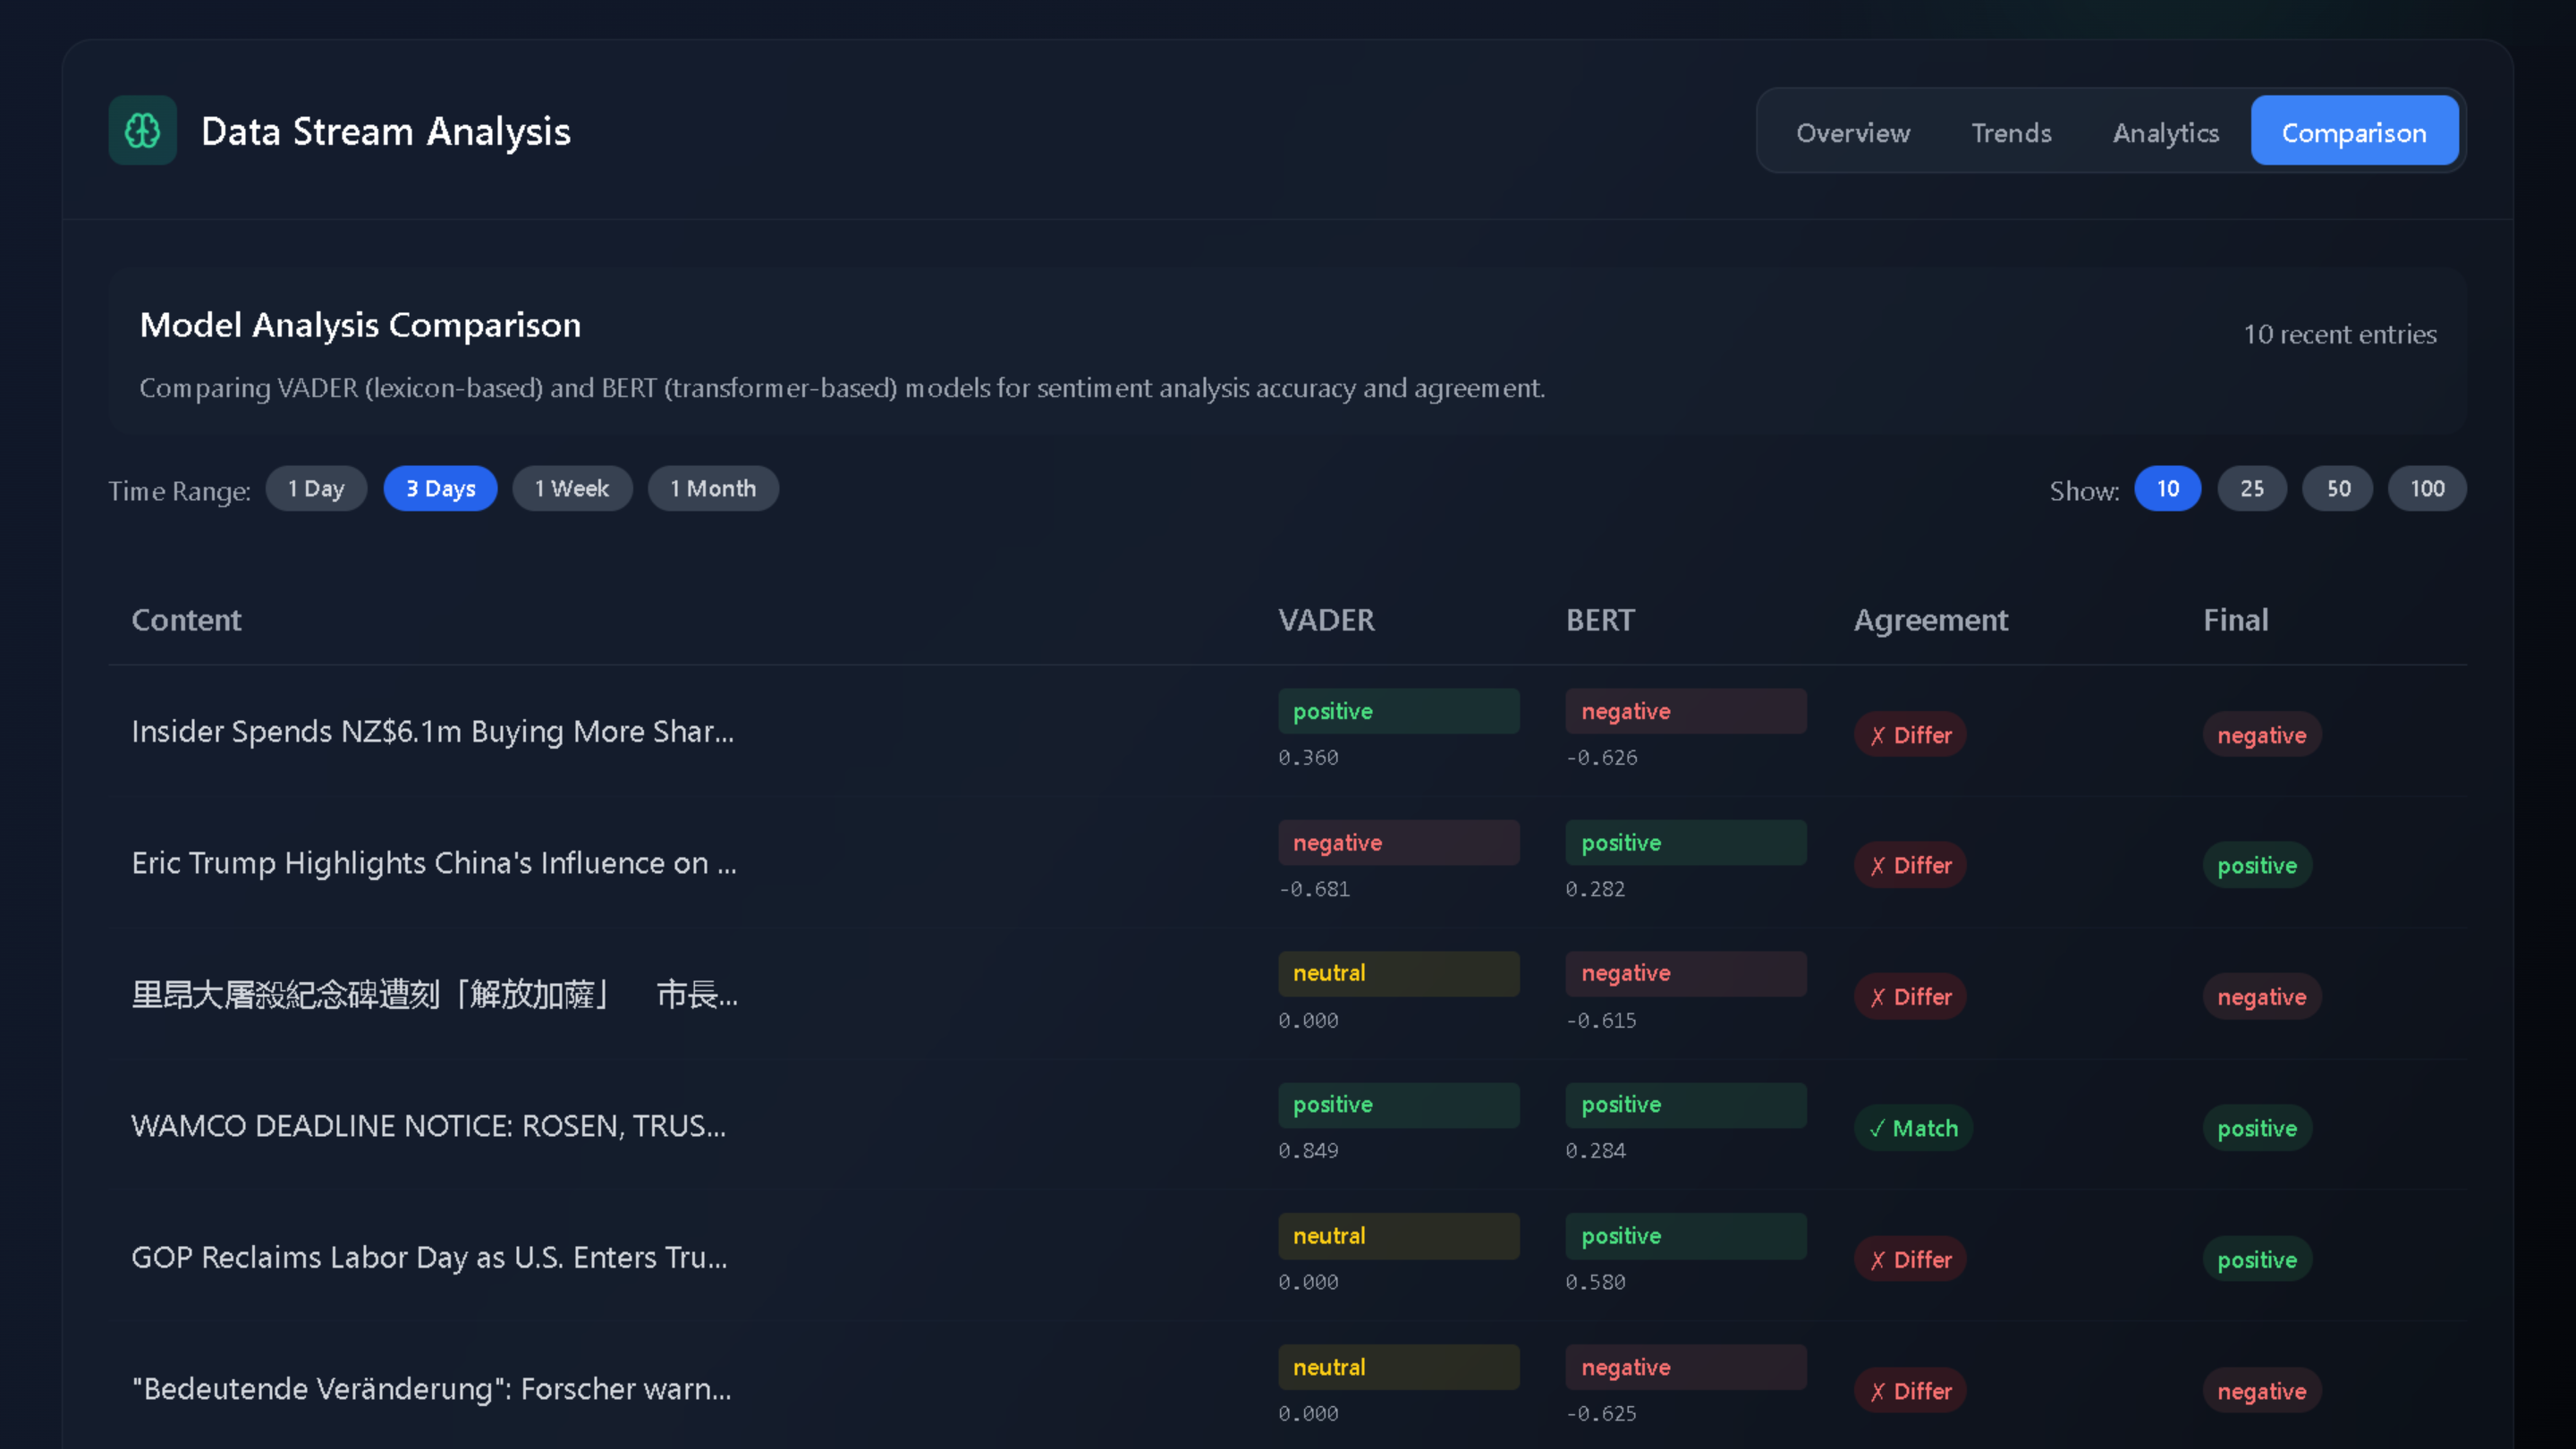The width and height of the screenshot is (2576, 1449).
Task: Click the '10 recent entries' label
Action: click(x=2339, y=334)
